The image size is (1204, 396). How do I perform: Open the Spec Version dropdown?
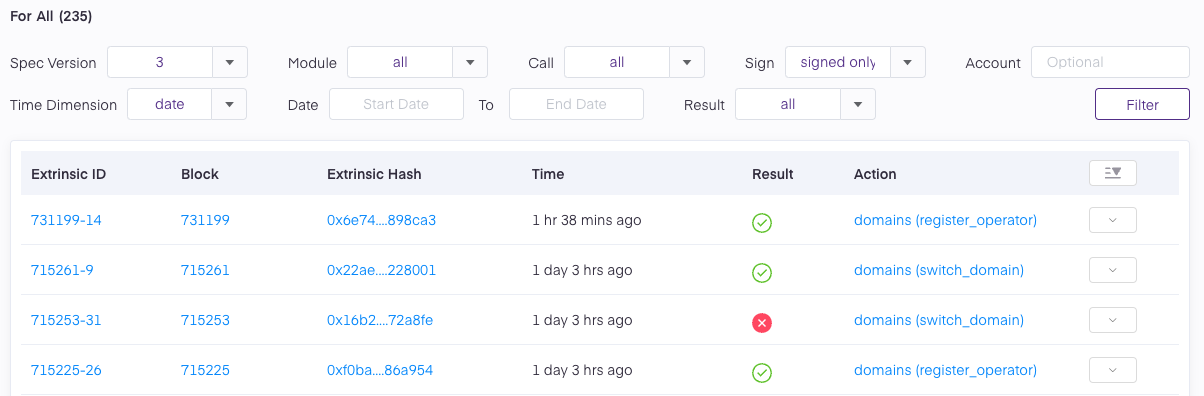click(x=177, y=62)
